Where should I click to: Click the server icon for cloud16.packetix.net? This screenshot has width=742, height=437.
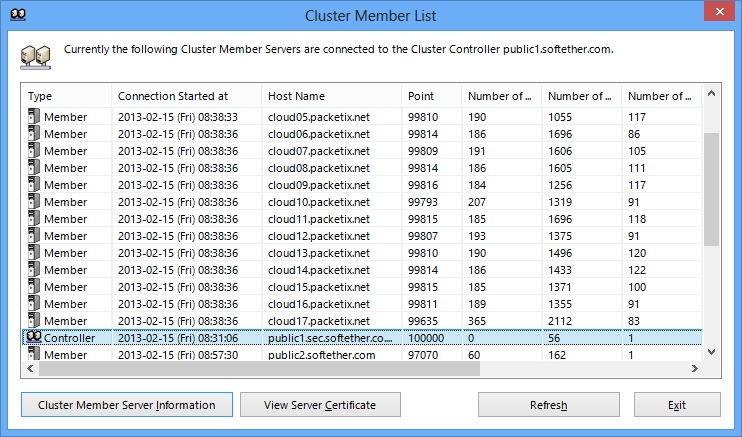[34, 303]
